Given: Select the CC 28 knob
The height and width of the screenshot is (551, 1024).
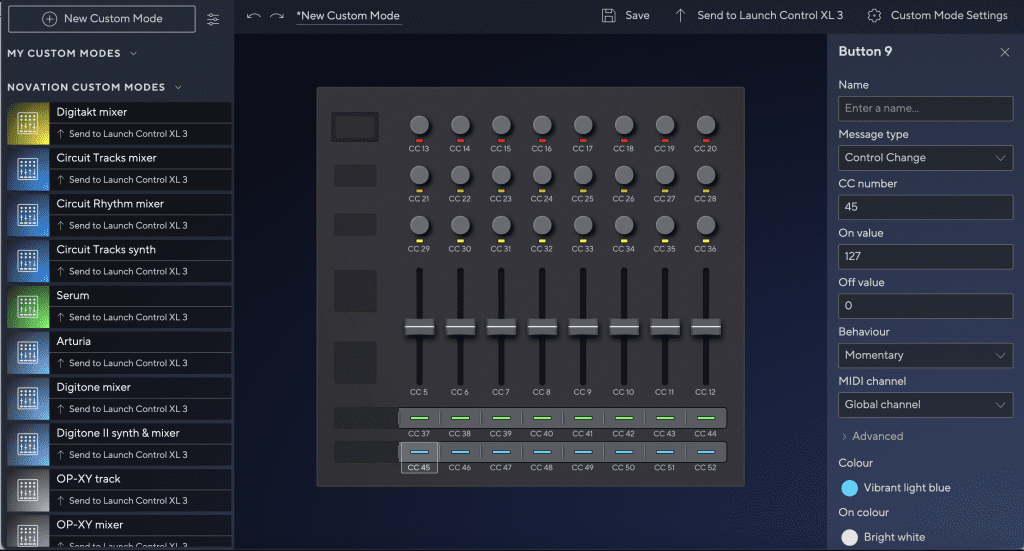Looking at the screenshot, I should click(x=706, y=175).
